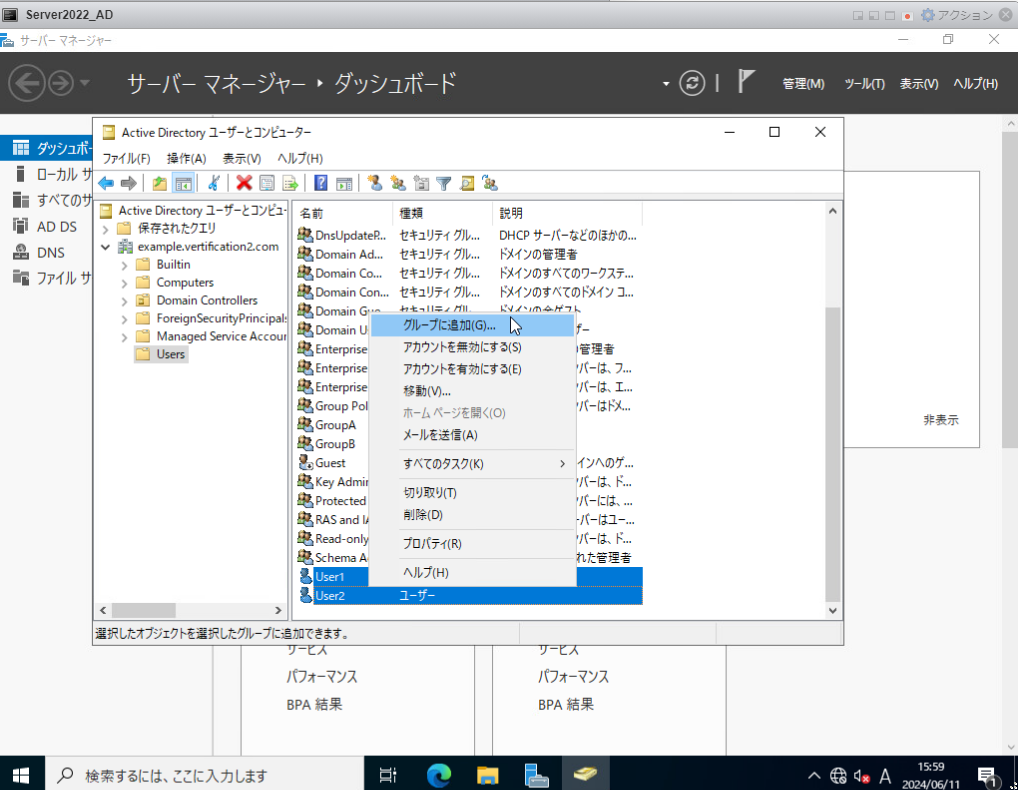Open the ファイル(F) menu in Active Directory window
The image size is (1018, 790).
(126, 158)
